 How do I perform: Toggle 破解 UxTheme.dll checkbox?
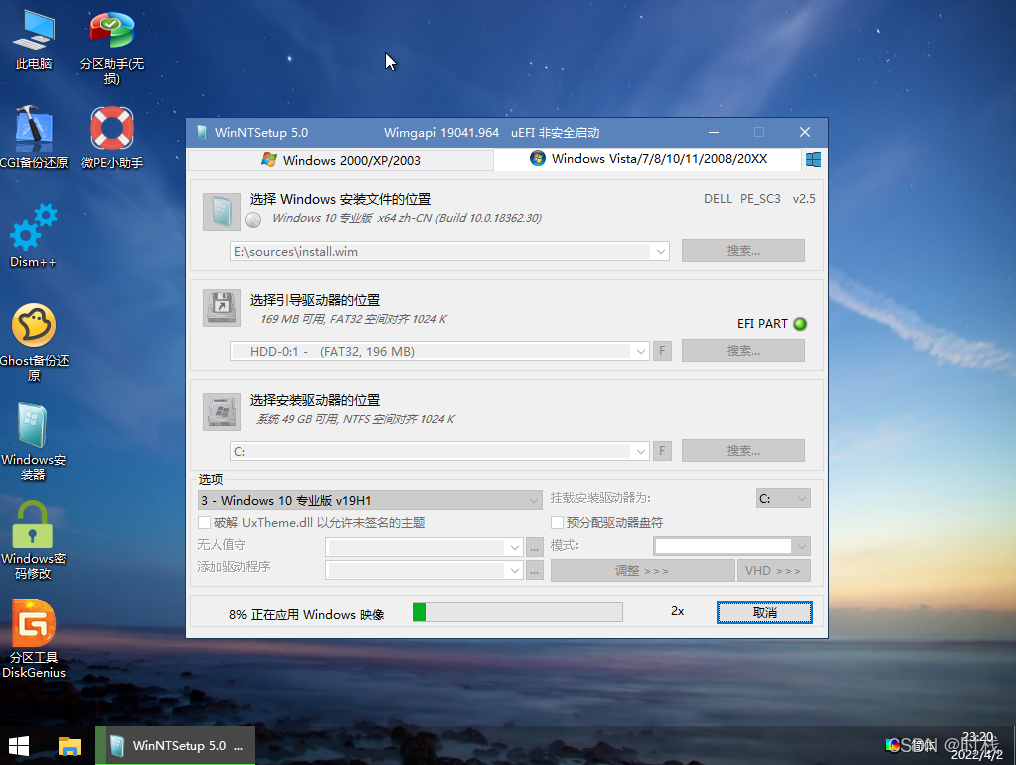tap(205, 523)
